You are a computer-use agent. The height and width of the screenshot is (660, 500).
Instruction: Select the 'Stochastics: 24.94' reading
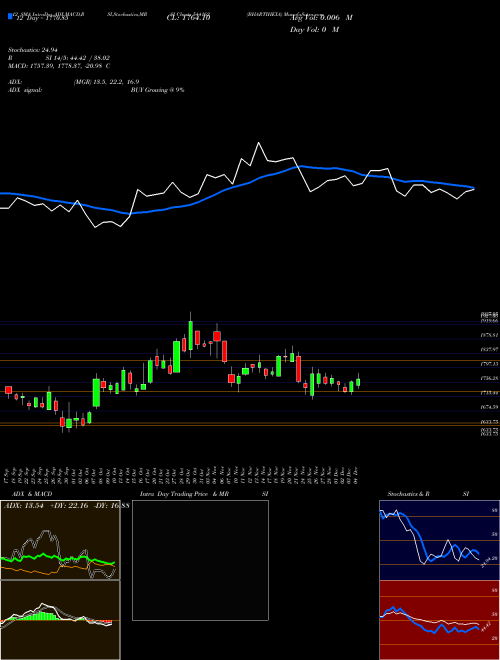point(31,50)
